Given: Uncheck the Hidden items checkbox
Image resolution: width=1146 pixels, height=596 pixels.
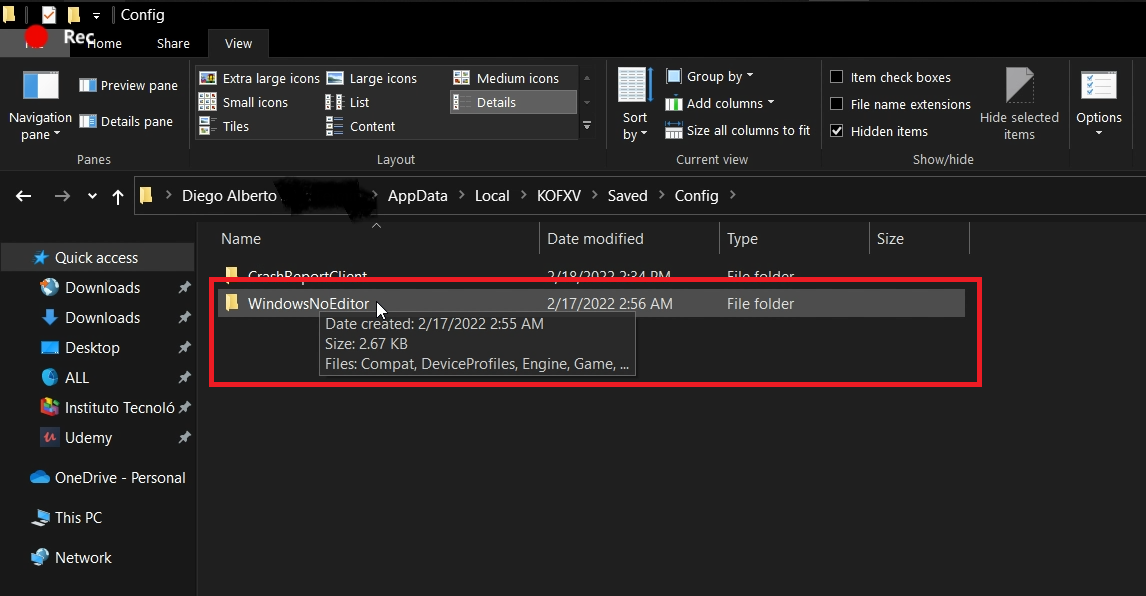Looking at the screenshot, I should (x=837, y=131).
